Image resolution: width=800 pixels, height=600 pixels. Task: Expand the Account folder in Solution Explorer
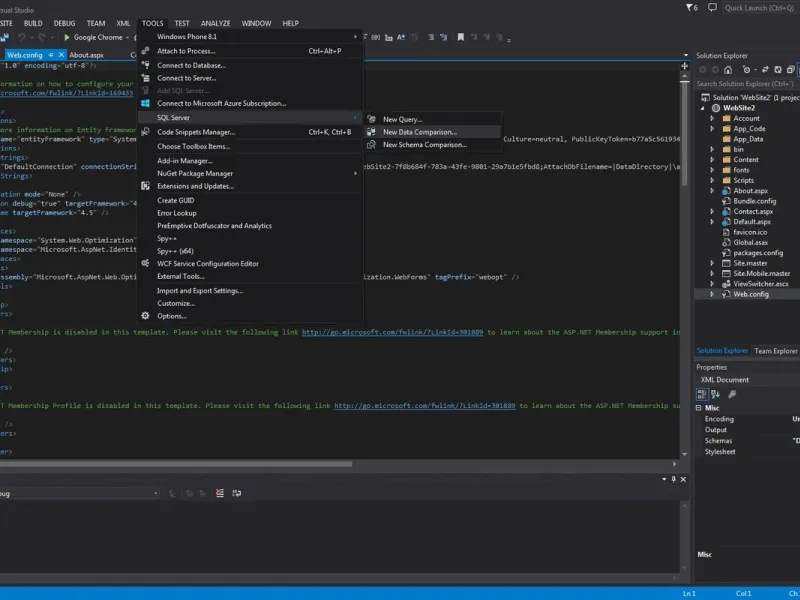point(712,118)
